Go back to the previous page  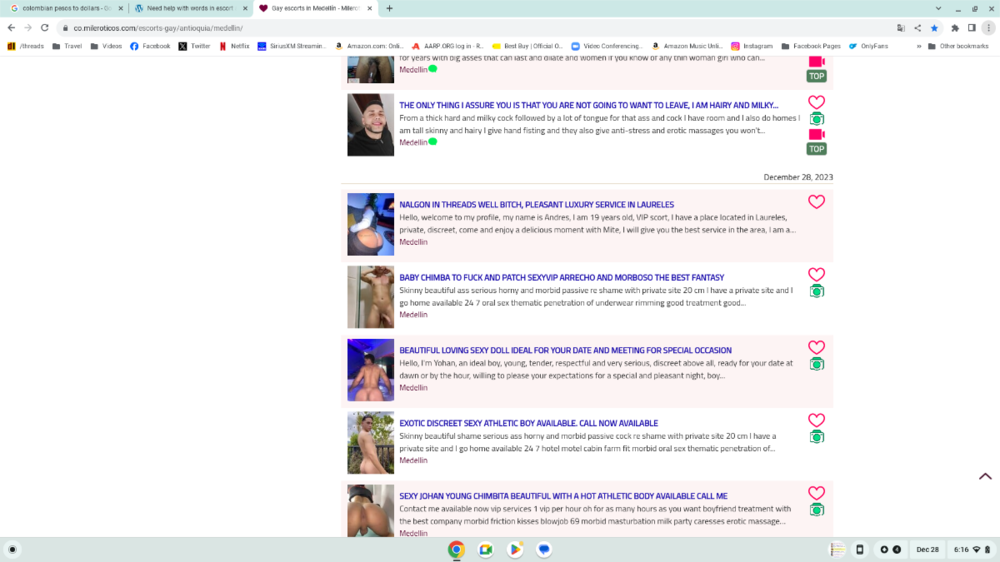click(x=11, y=28)
